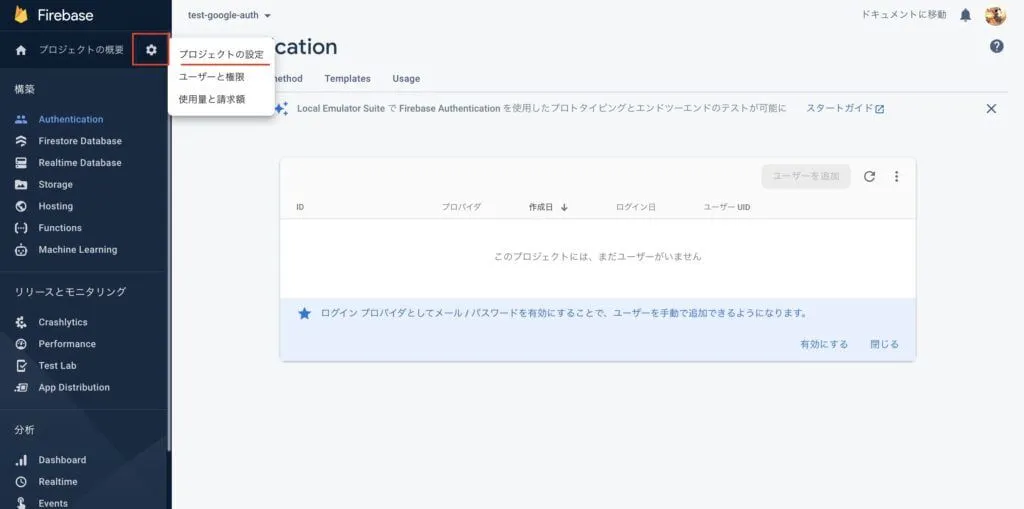Sort by 作成日 column arrow

click(x=564, y=207)
